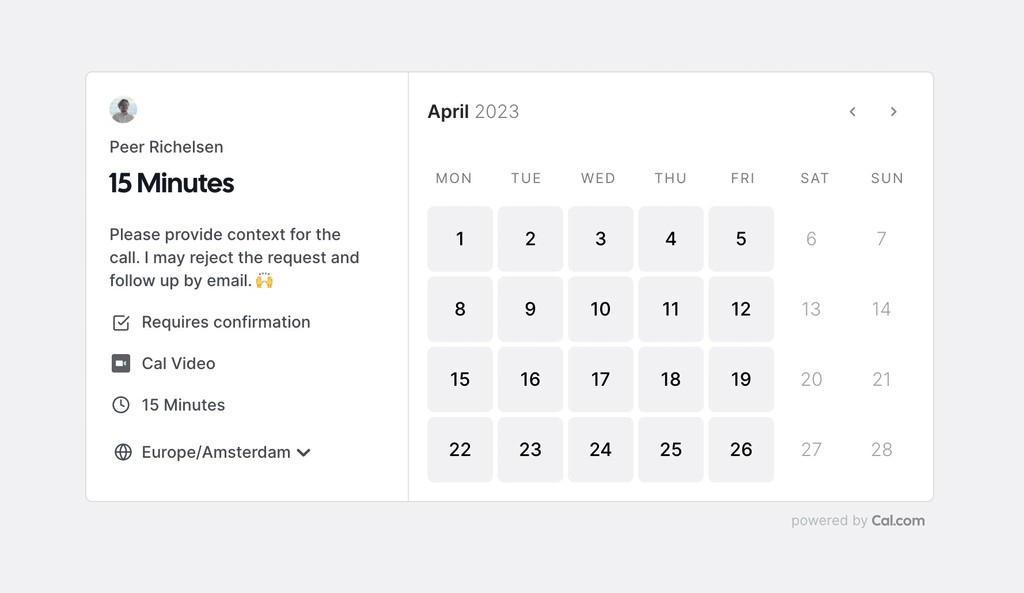Click the globe icon beside Europe/Amsterdam
Viewport: 1024px width, 593px height.
[121, 452]
